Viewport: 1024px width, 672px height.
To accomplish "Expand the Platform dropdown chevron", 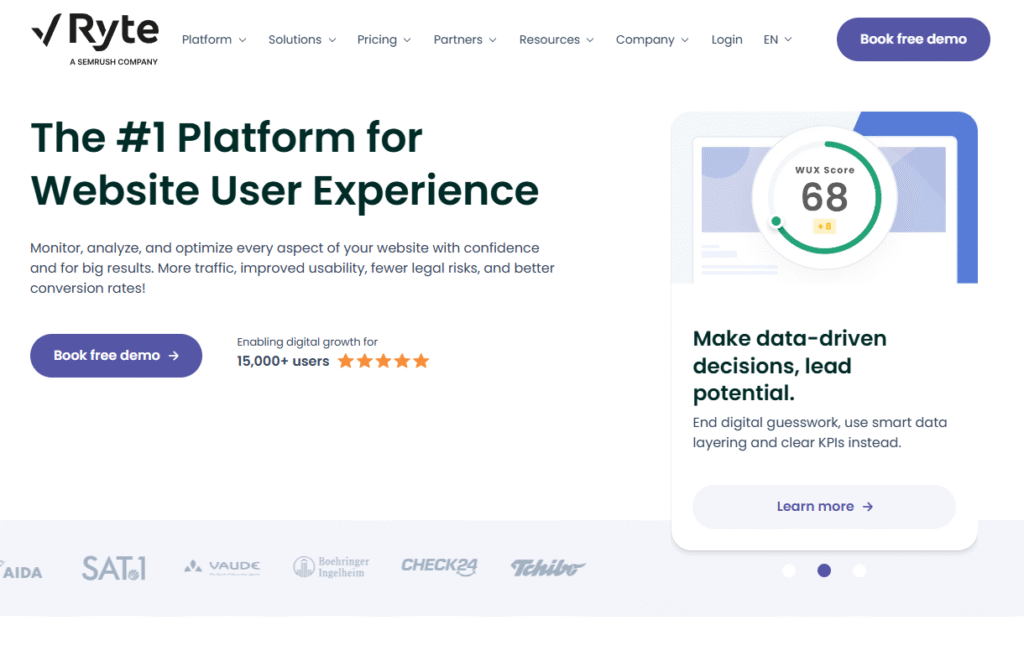I will coord(243,40).
